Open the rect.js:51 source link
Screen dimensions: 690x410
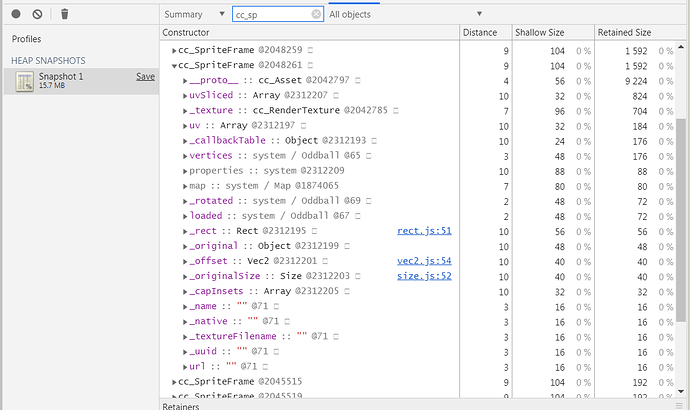[x=424, y=231]
